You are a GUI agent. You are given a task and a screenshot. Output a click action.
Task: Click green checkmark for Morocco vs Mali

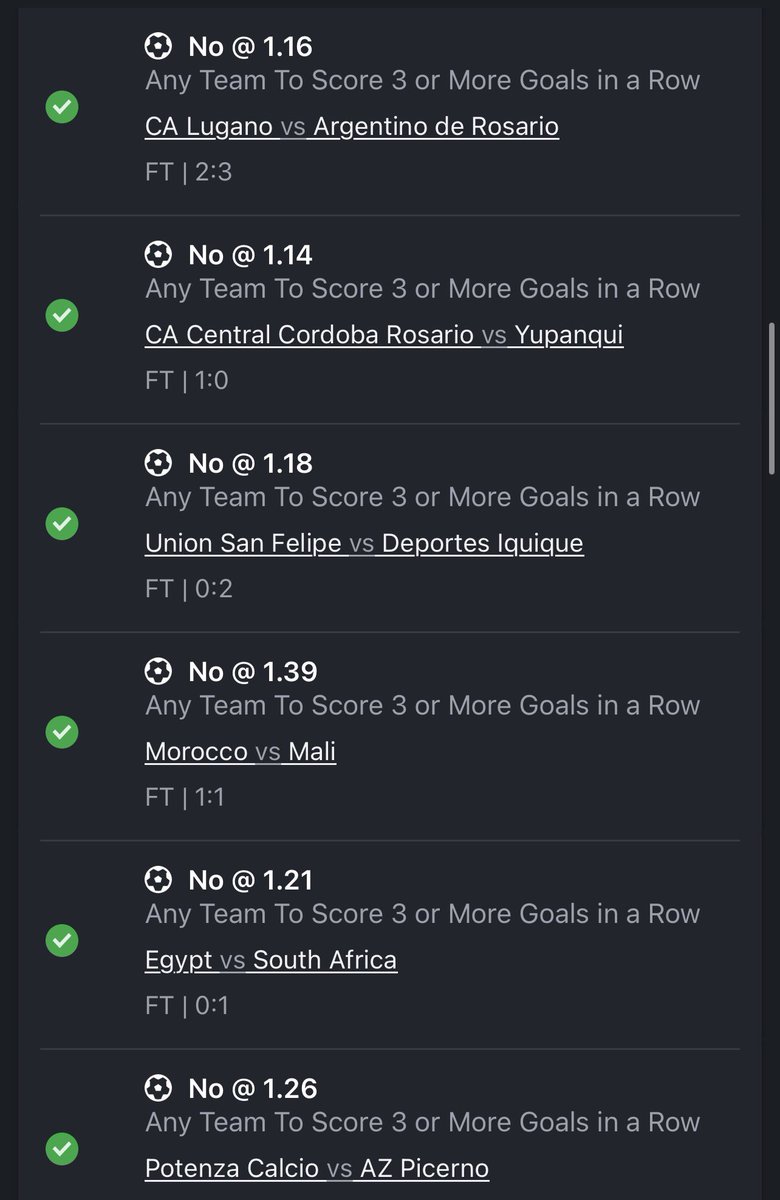62,732
